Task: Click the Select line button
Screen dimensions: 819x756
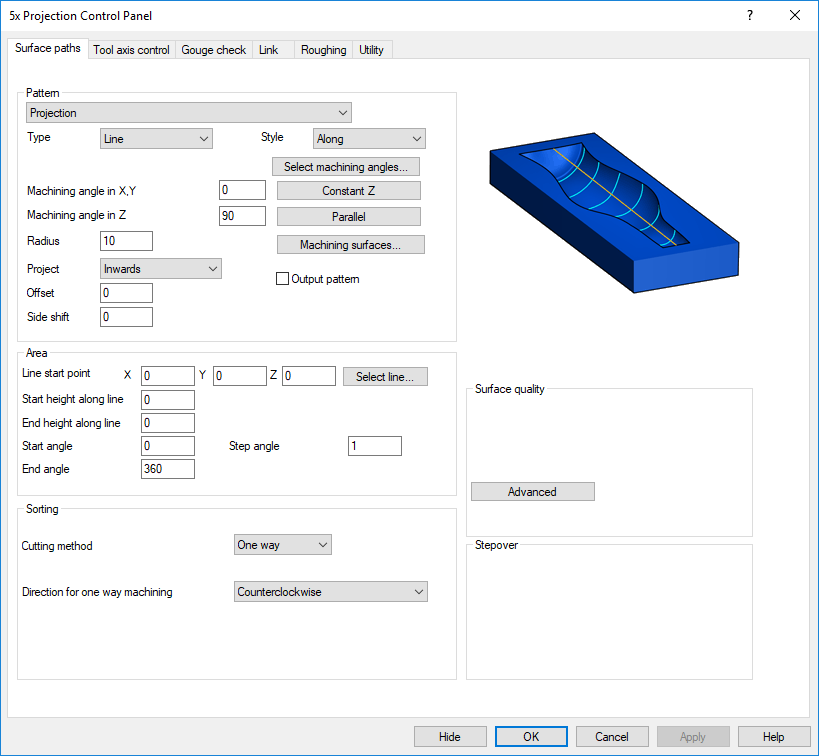Action: (385, 377)
